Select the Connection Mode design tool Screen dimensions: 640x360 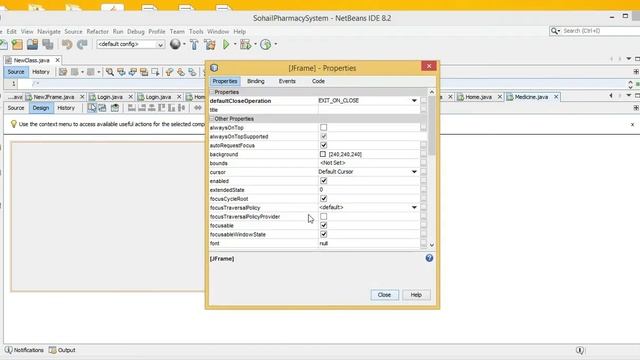click(102, 108)
